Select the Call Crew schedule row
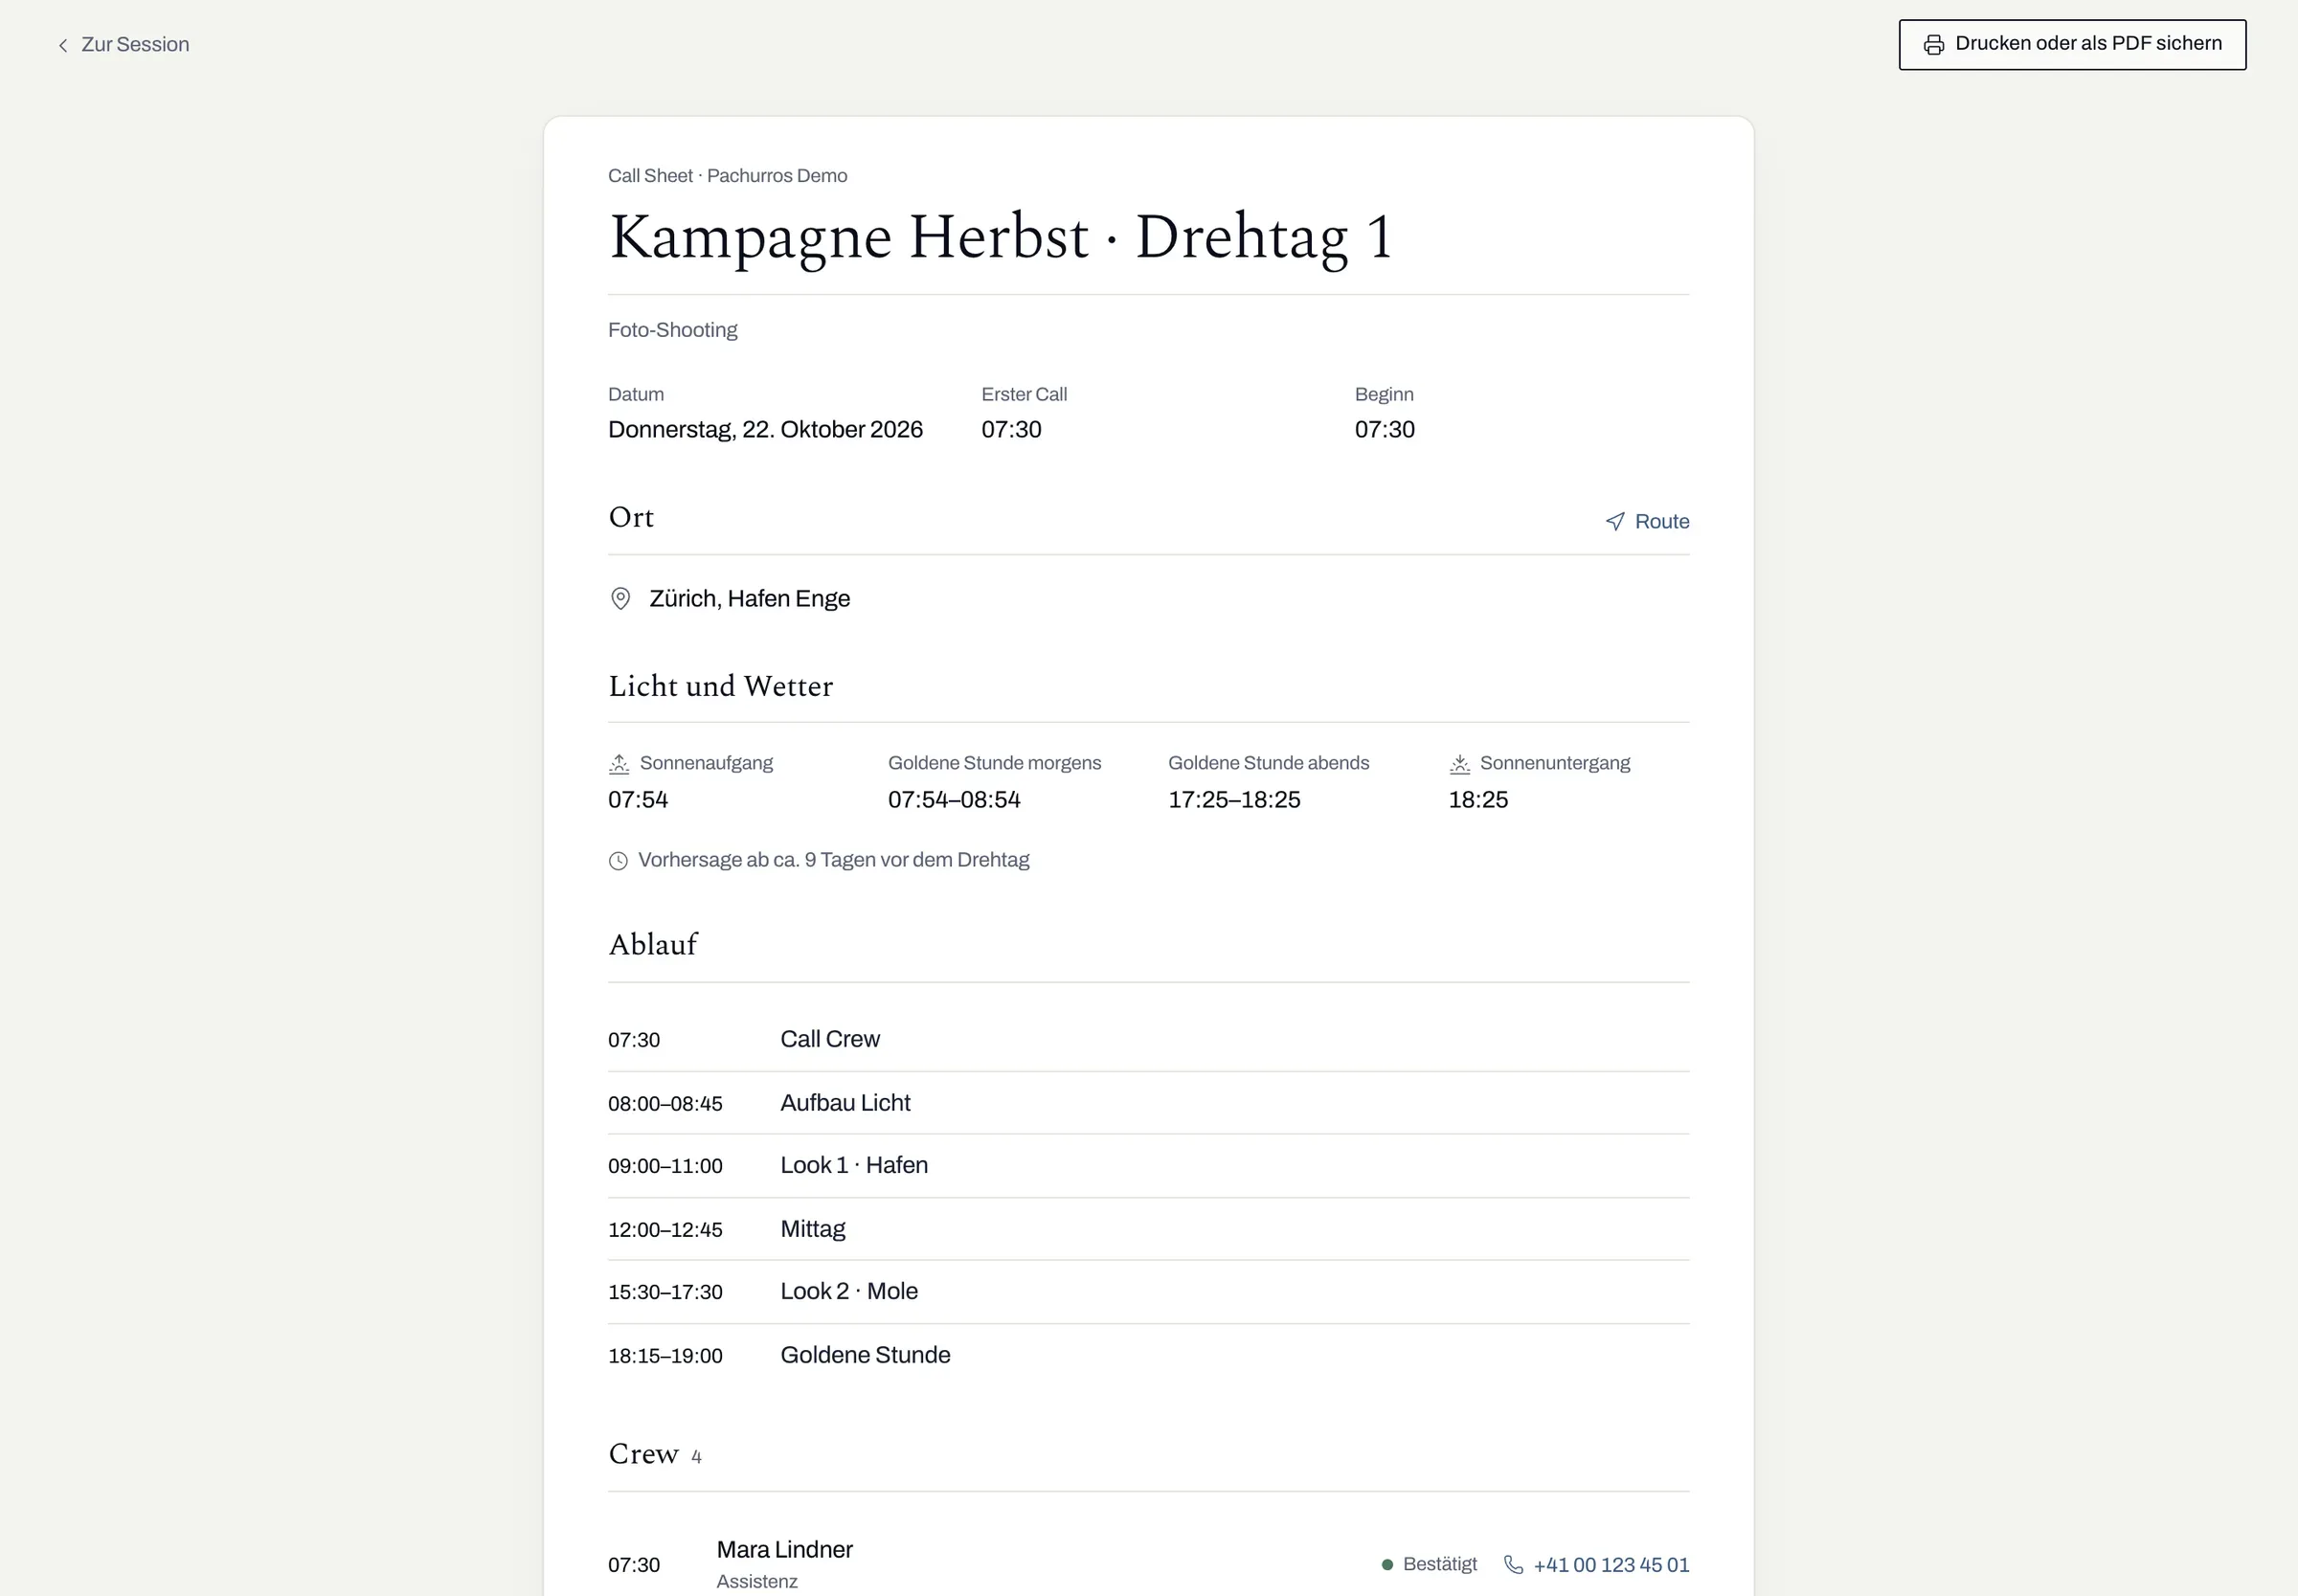Viewport: 2298px width, 1596px height. [1148, 1039]
